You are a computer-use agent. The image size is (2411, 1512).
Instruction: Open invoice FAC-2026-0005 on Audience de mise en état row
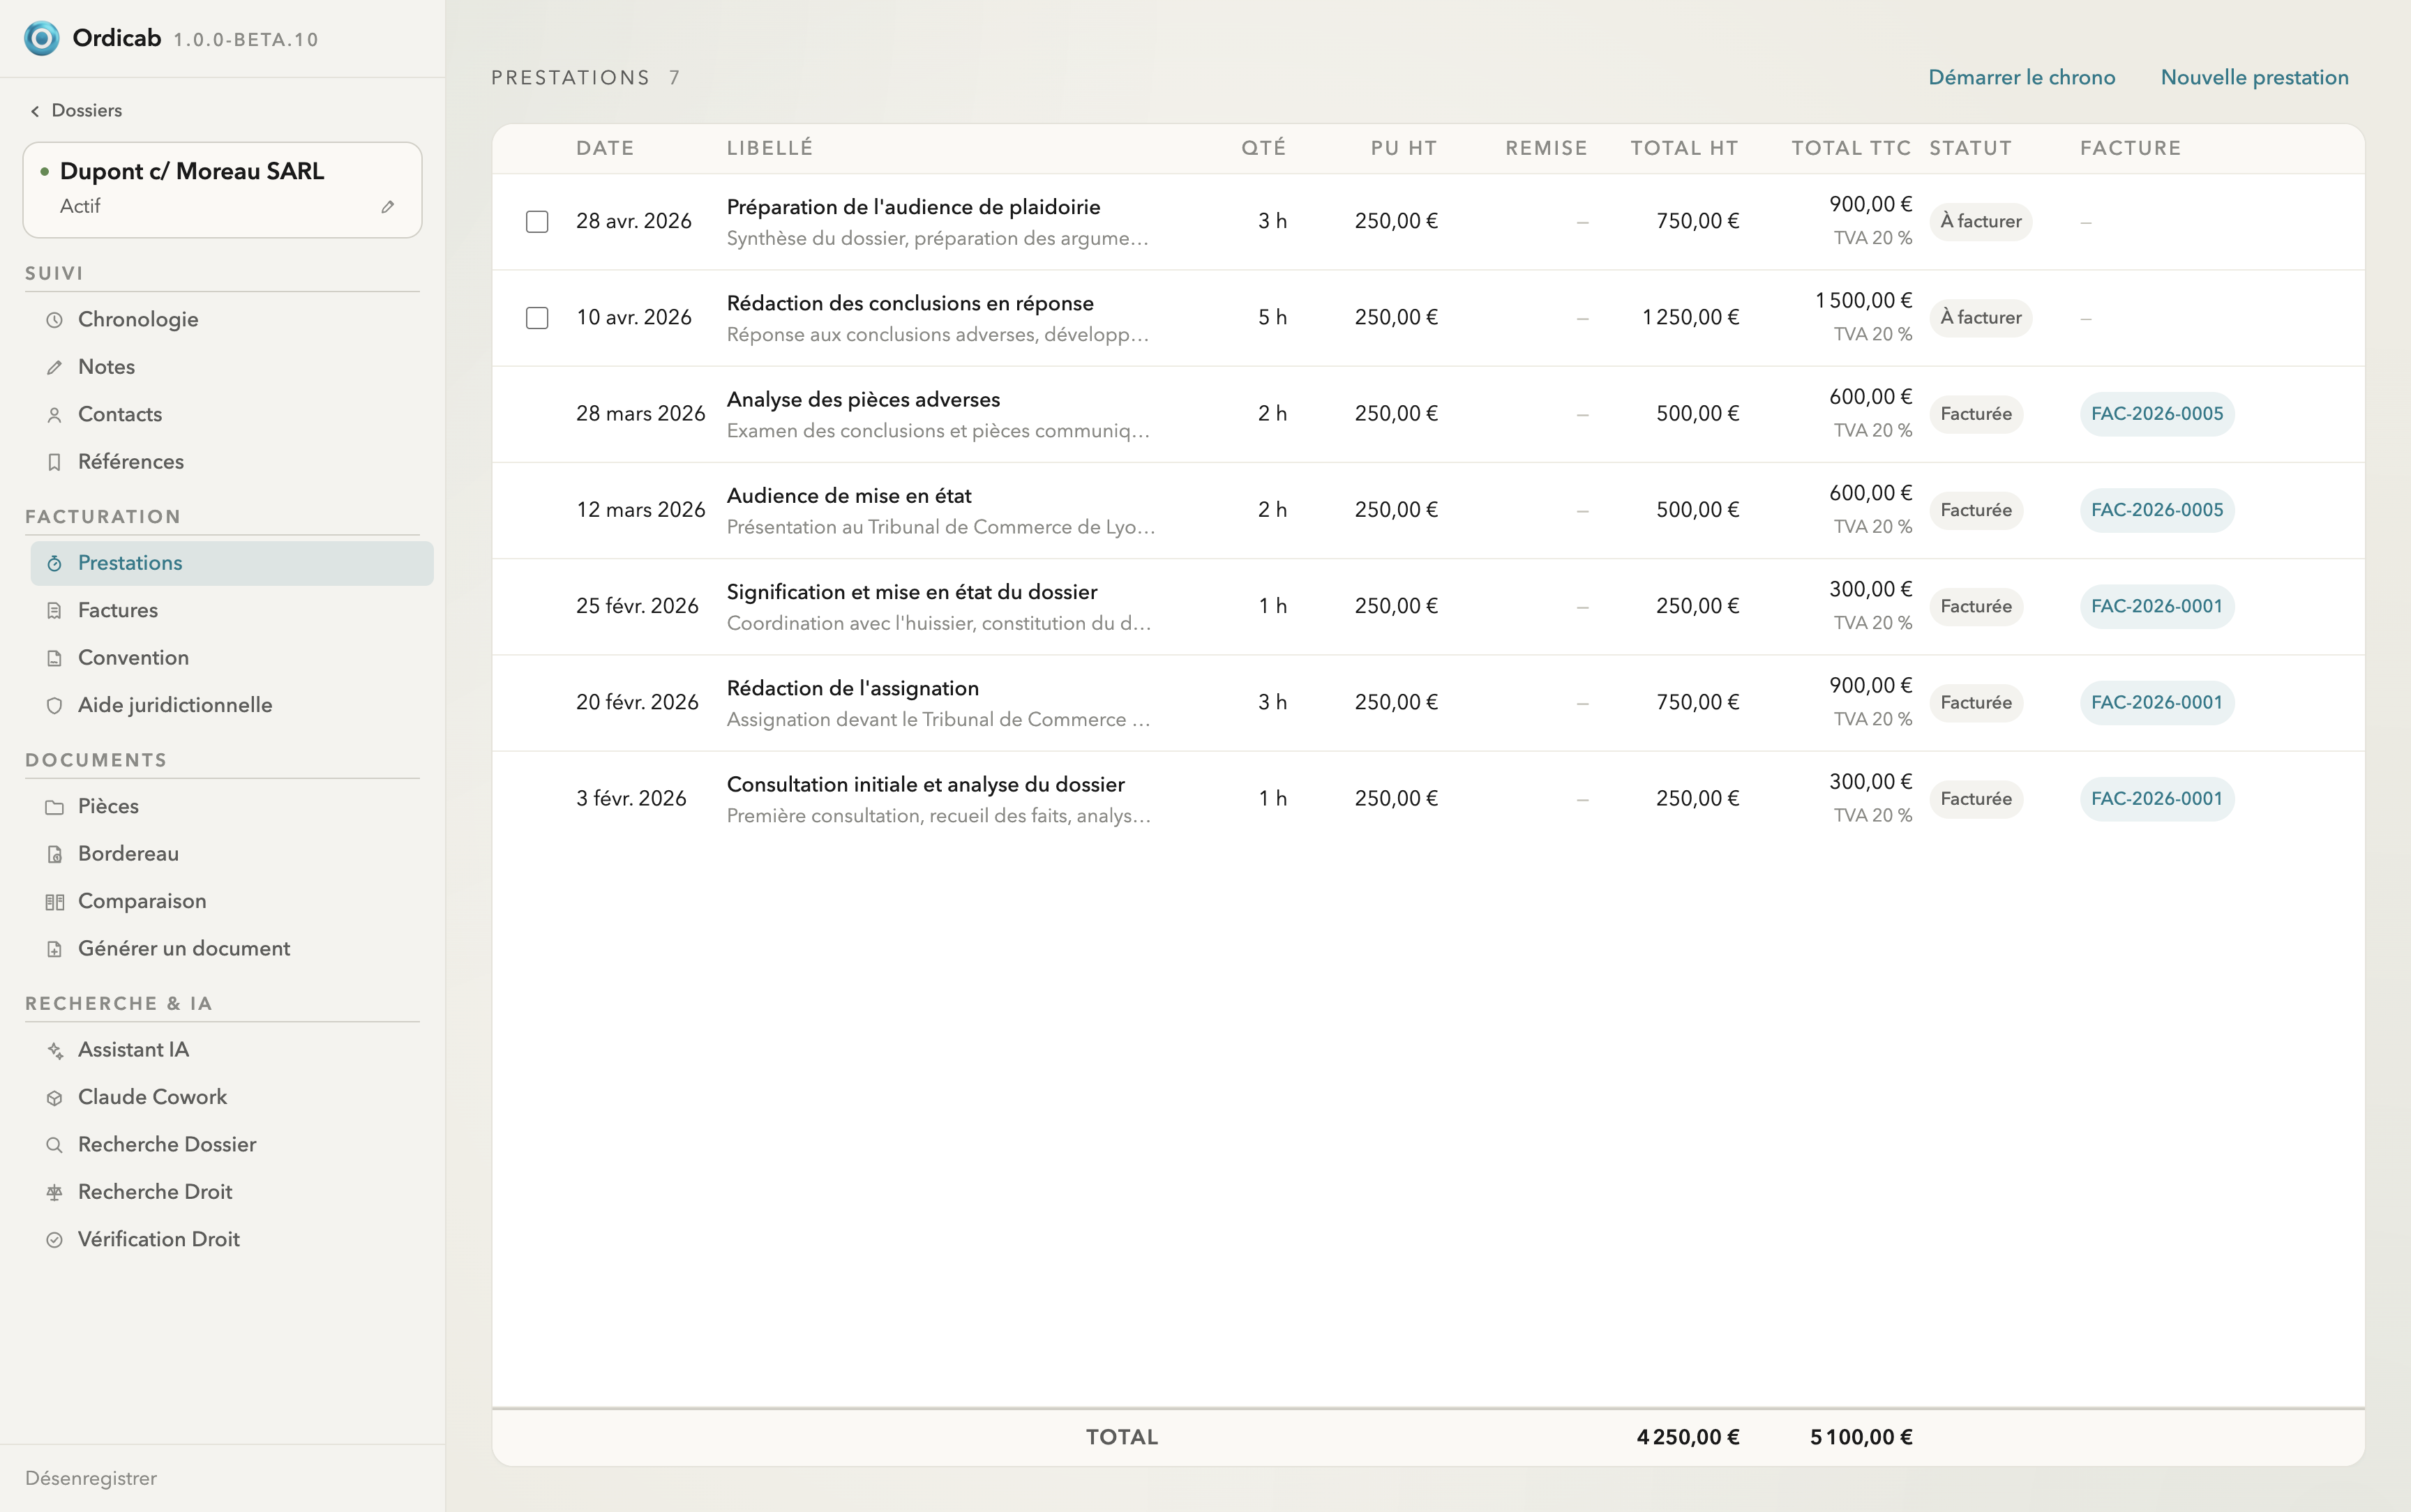(2157, 510)
